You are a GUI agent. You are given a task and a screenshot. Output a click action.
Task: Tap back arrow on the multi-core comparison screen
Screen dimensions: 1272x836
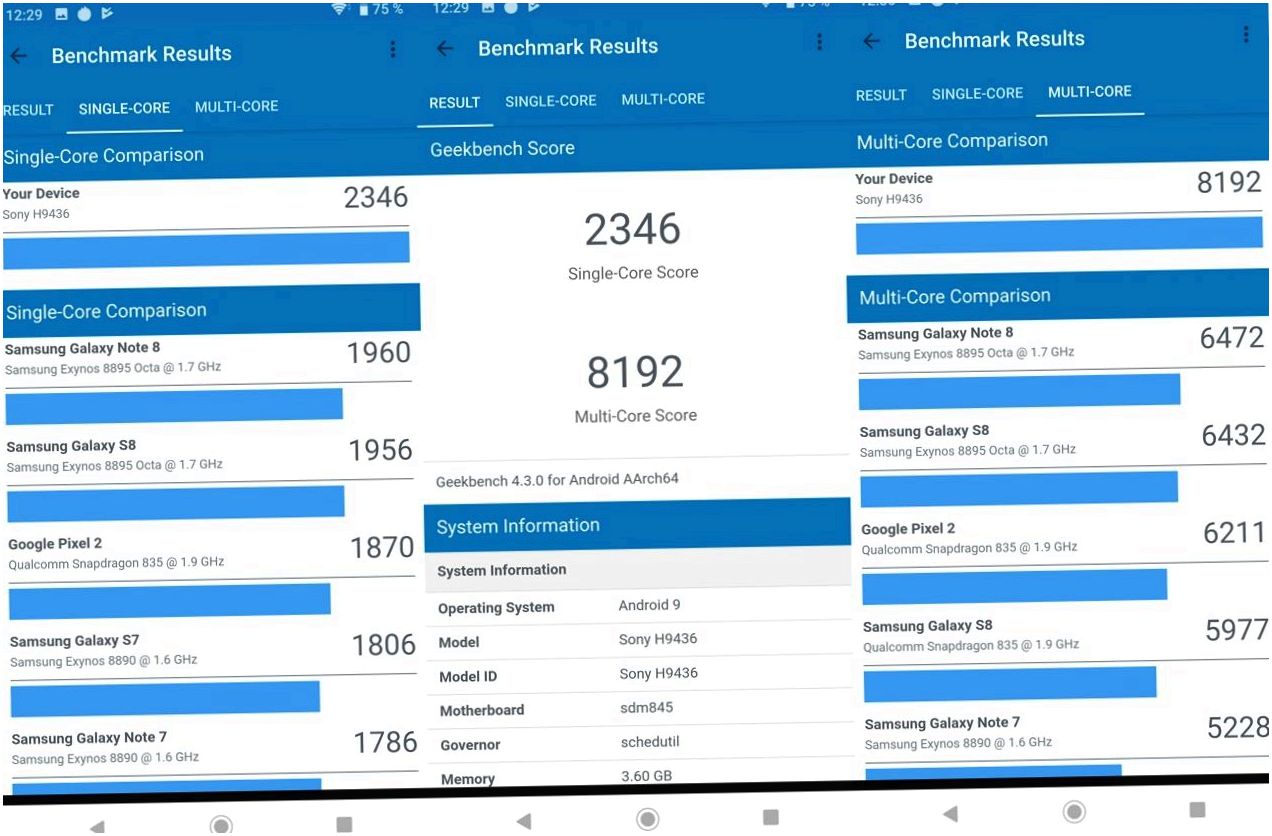[872, 41]
